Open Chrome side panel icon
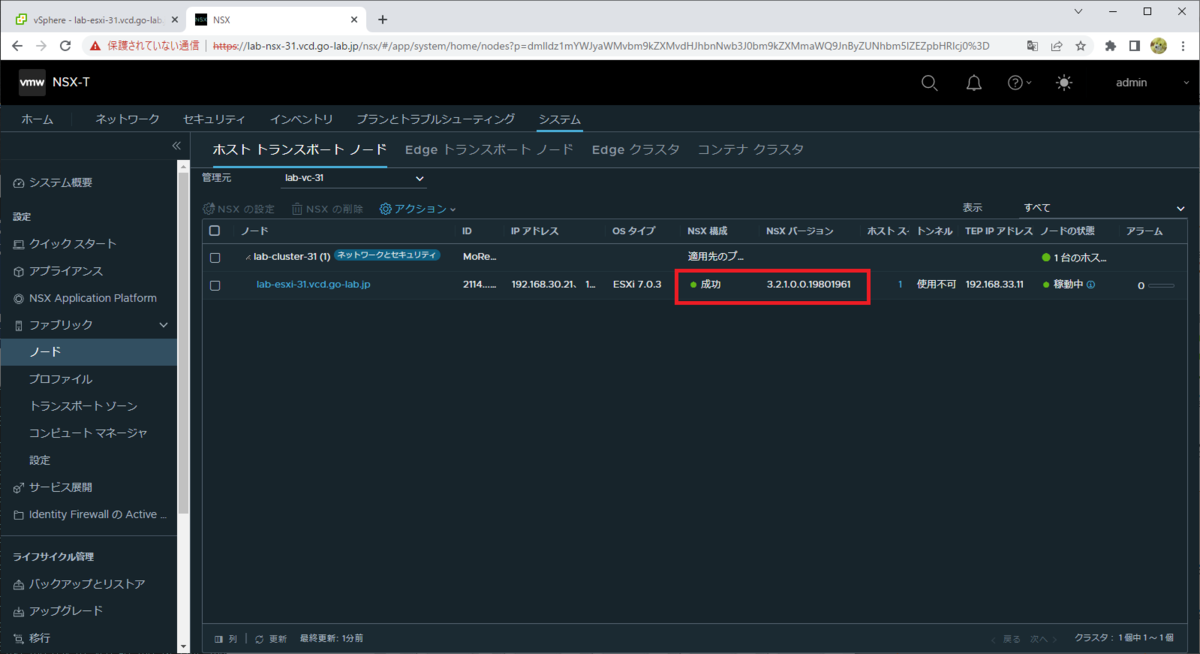1200x654 pixels. click(1134, 46)
